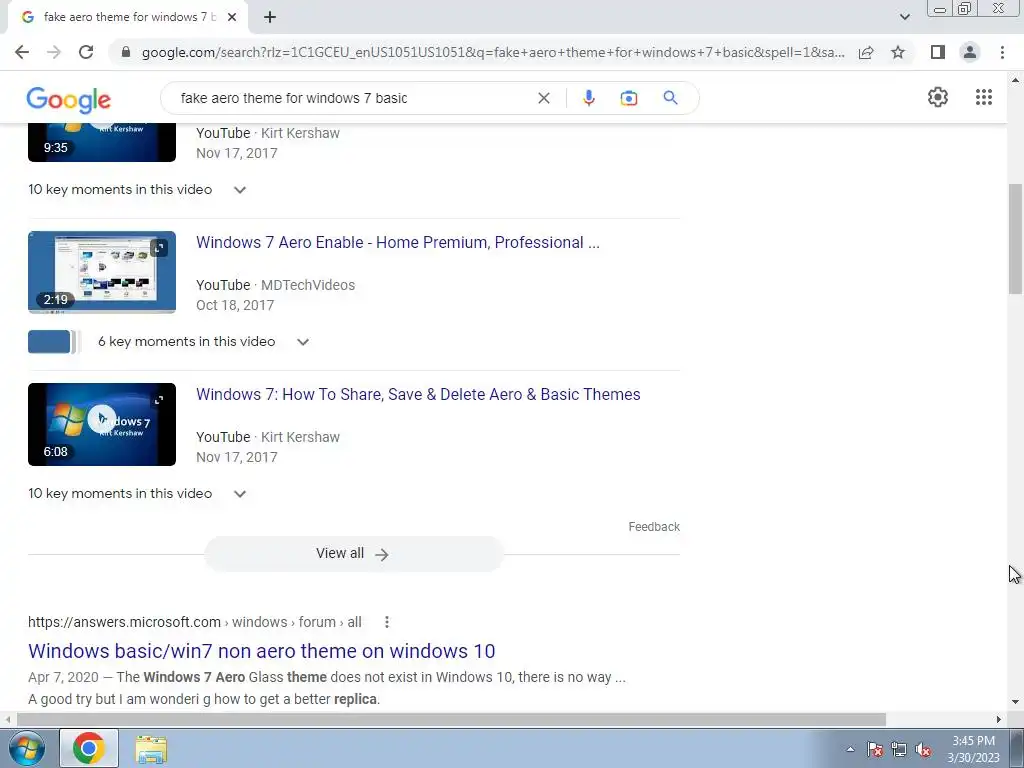
Task: Click the site lock icon
Action: (x=126, y=52)
